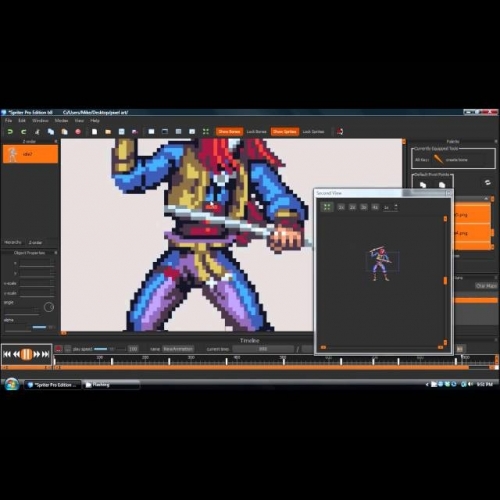The height and width of the screenshot is (500, 500).
Task: Click the Char Maps button
Action: (x=486, y=286)
